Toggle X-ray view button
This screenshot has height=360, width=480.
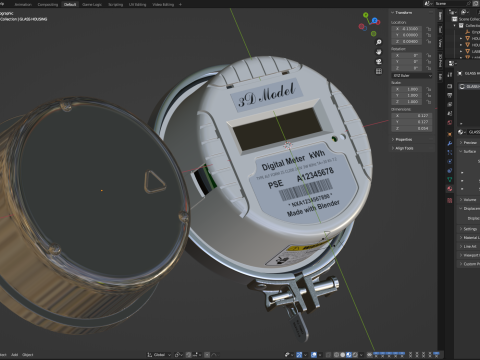tap(328, 355)
